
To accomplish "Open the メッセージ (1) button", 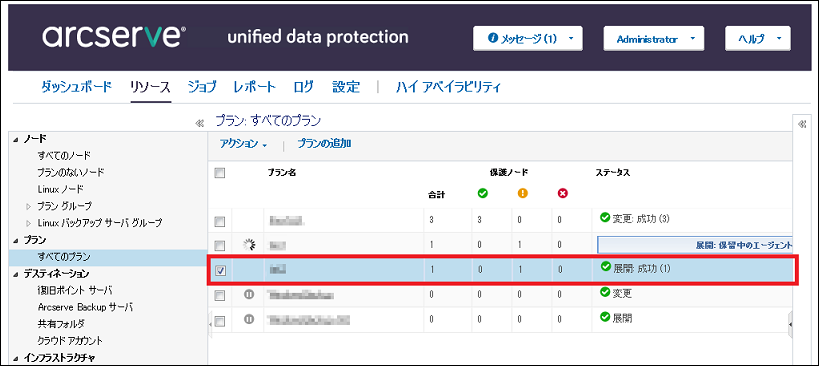I will (x=528, y=39).
